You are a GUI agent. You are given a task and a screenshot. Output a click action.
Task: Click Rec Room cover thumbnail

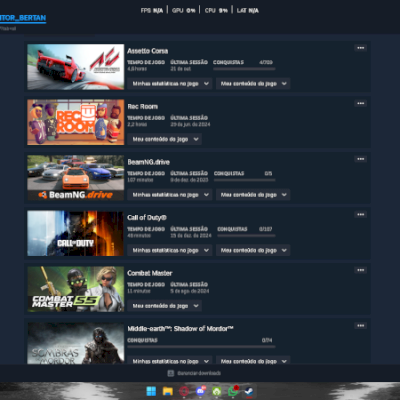tap(76, 122)
